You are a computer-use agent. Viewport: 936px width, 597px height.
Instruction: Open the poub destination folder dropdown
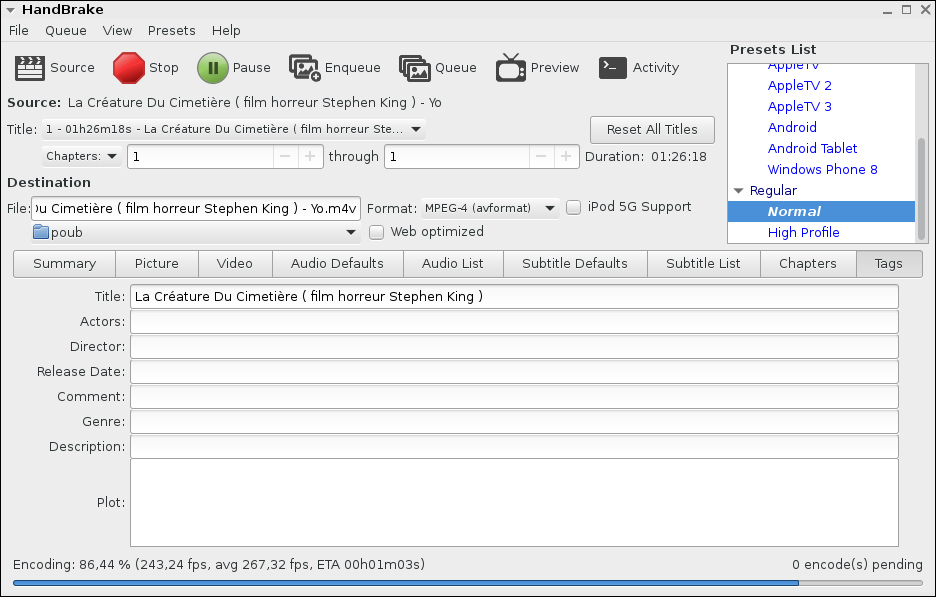tap(196, 232)
